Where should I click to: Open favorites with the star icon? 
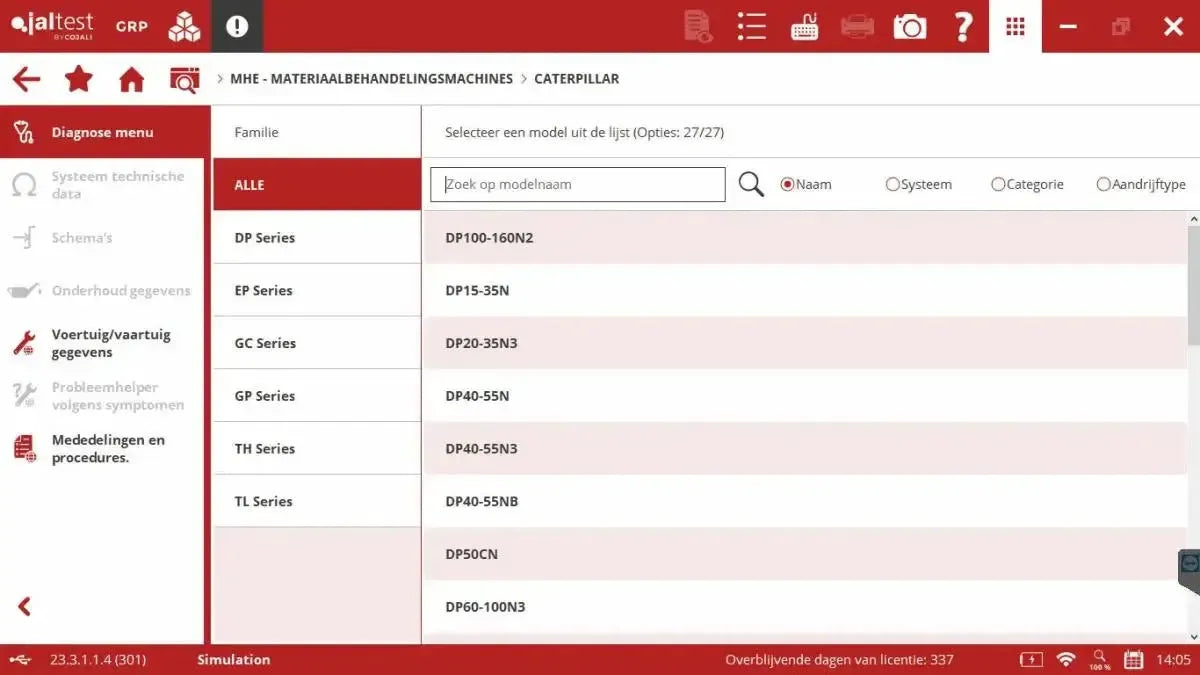click(79, 78)
